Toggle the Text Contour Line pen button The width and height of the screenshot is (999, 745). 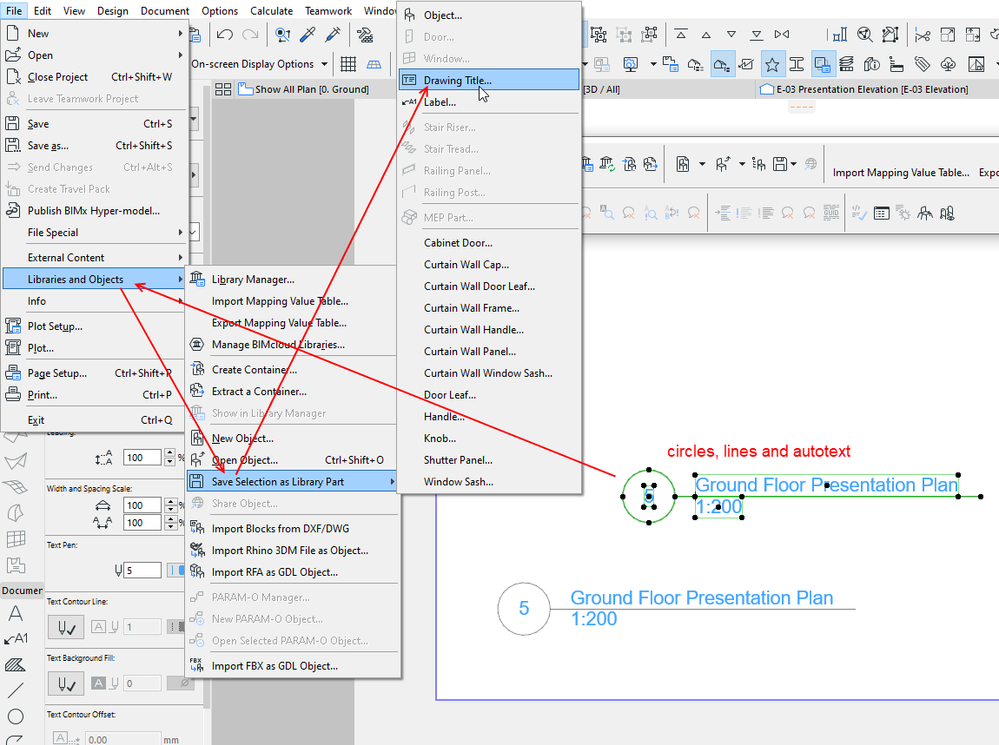click(x=66, y=627)
